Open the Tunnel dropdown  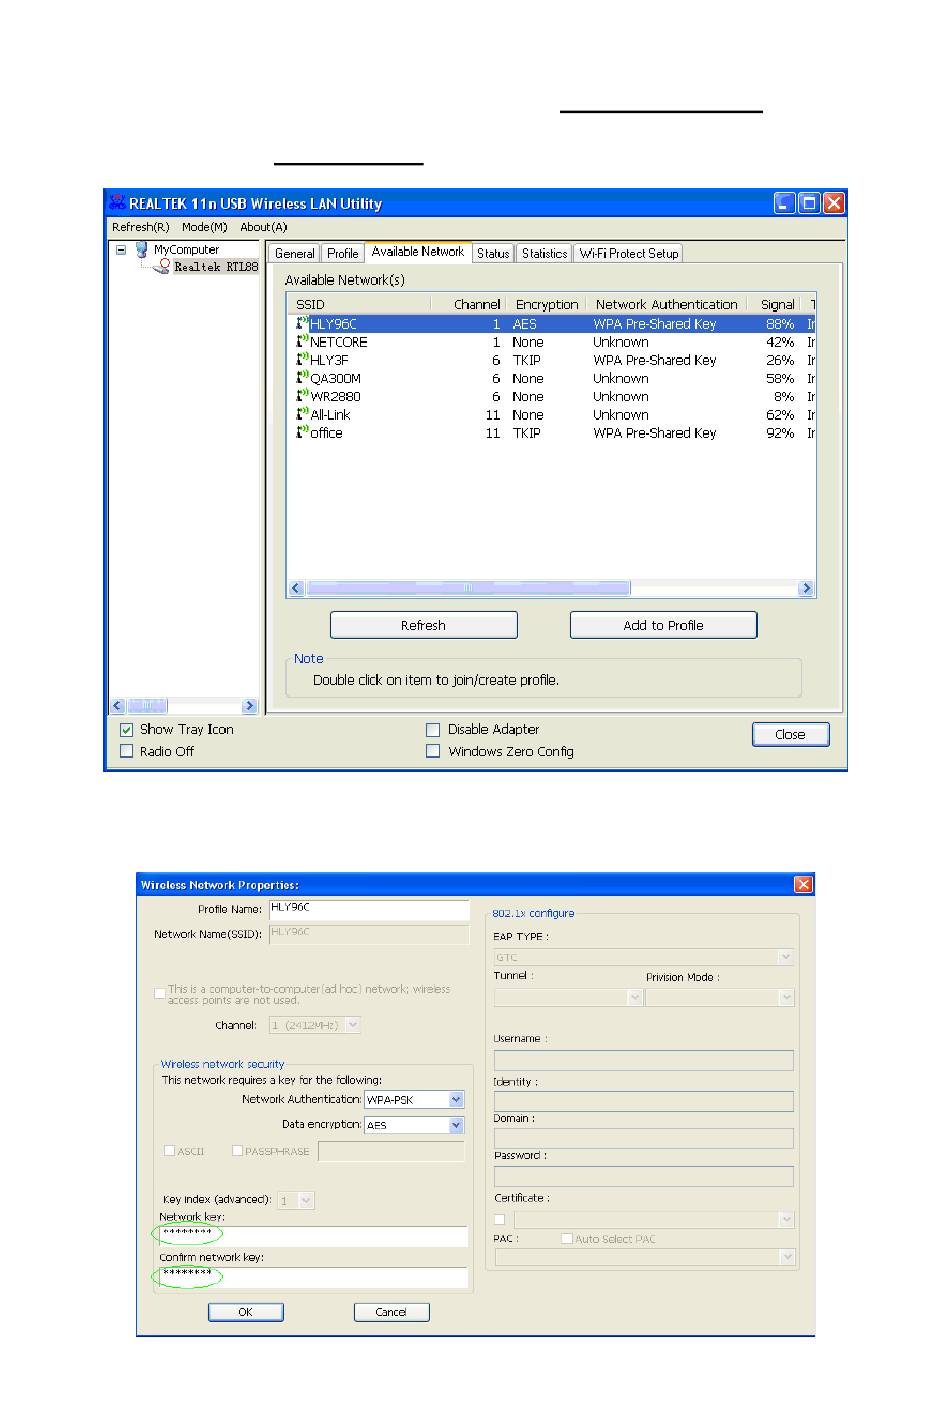[634, 997]
